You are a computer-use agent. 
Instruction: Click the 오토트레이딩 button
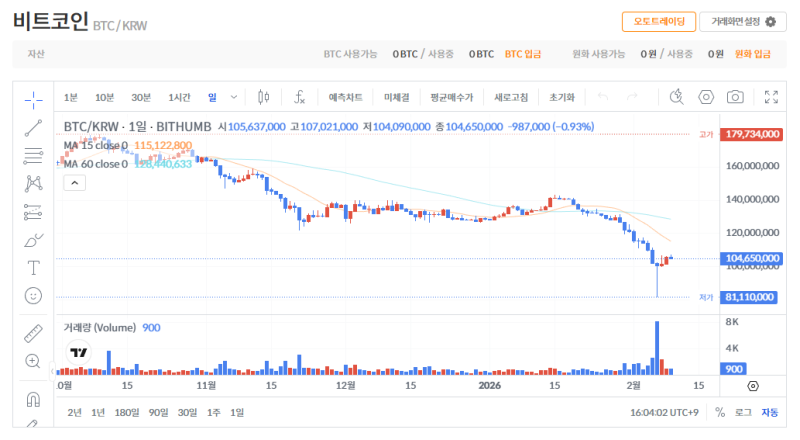(658, 22)
